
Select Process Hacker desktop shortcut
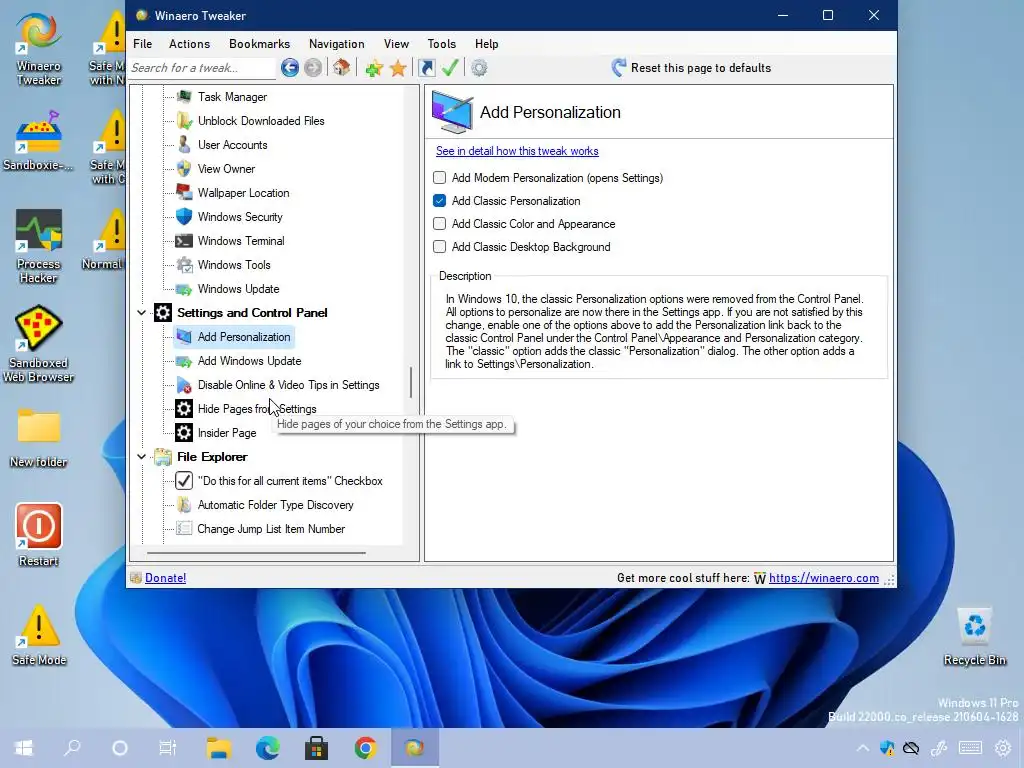39,246
